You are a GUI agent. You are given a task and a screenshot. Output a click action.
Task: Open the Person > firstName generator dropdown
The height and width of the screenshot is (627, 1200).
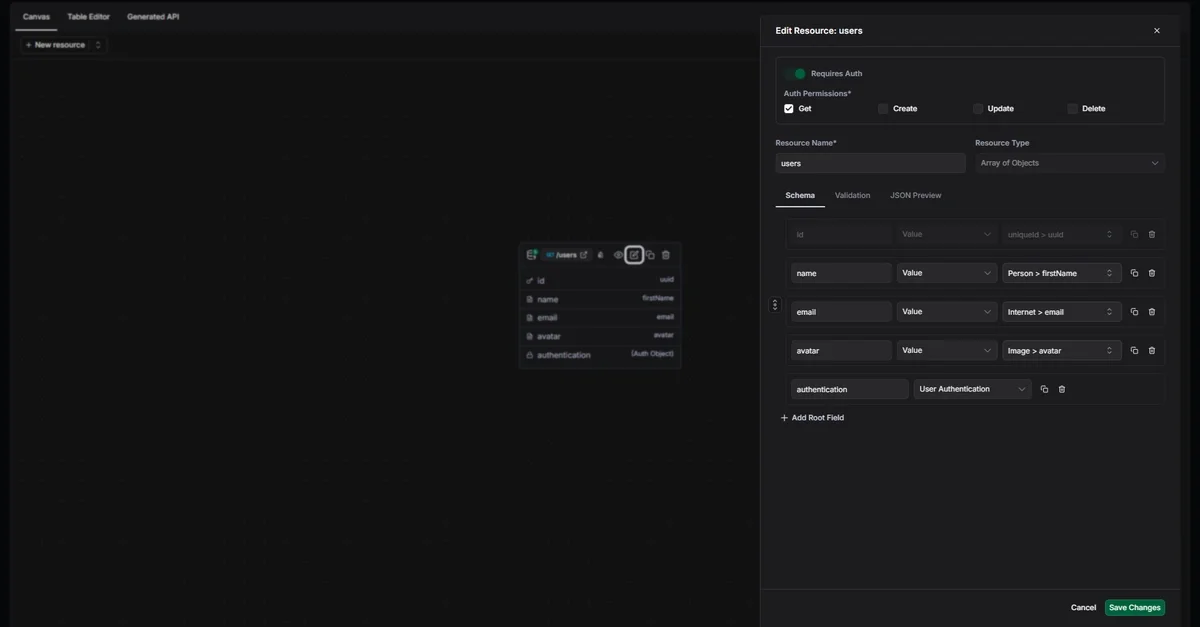pos(1061,273)
